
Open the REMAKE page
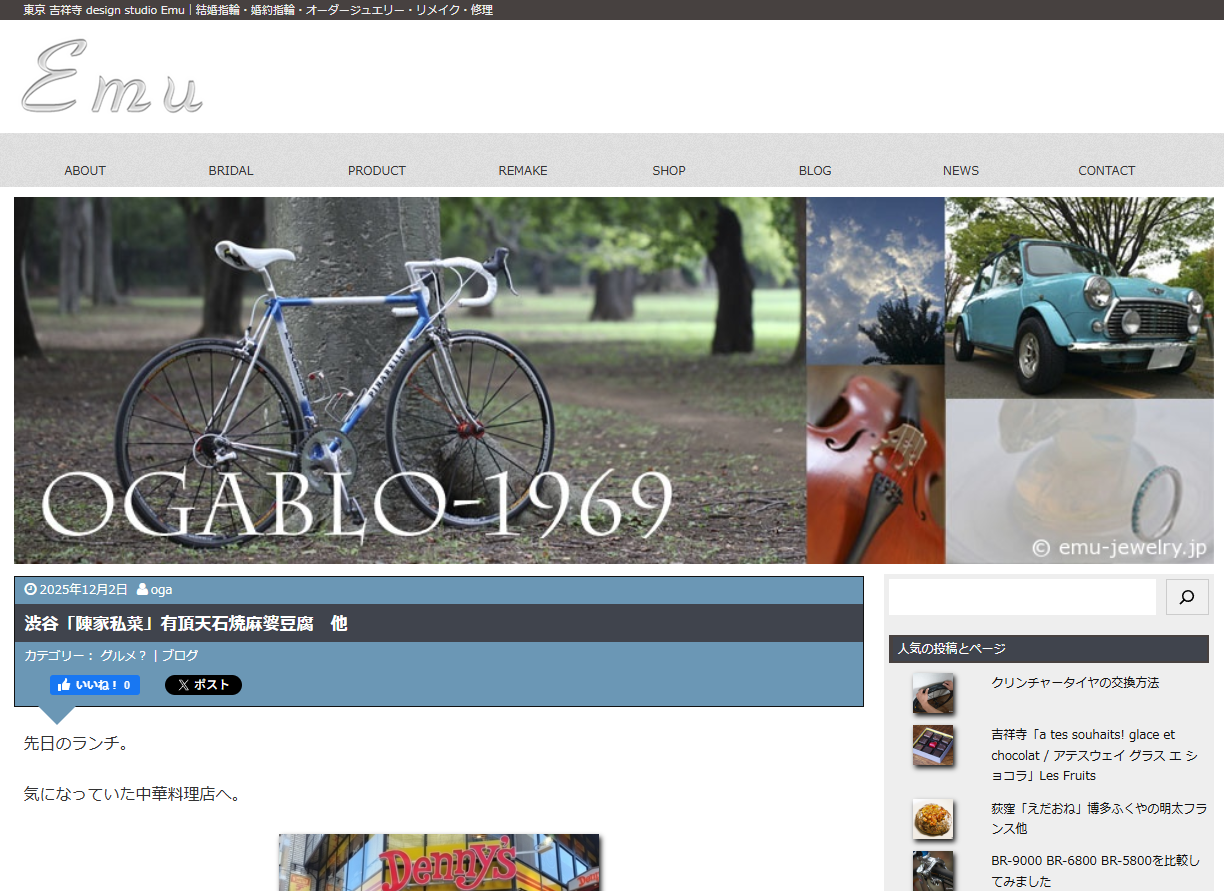[523, 170]
